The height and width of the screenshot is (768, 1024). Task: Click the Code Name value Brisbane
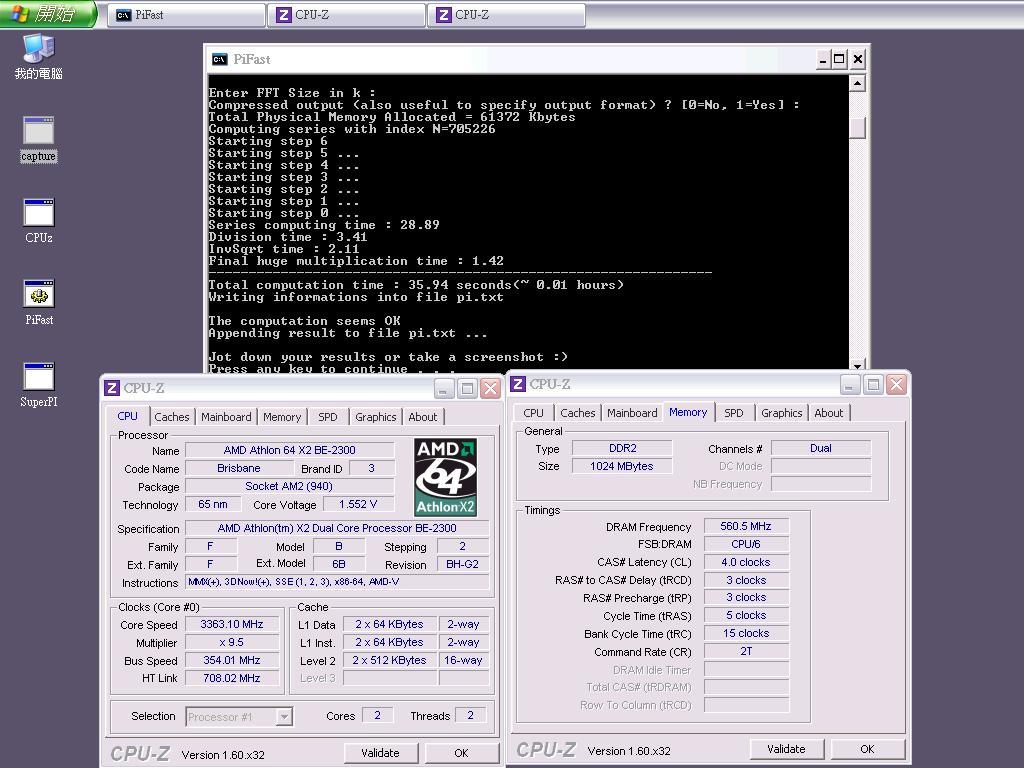[x=239, y=468]
